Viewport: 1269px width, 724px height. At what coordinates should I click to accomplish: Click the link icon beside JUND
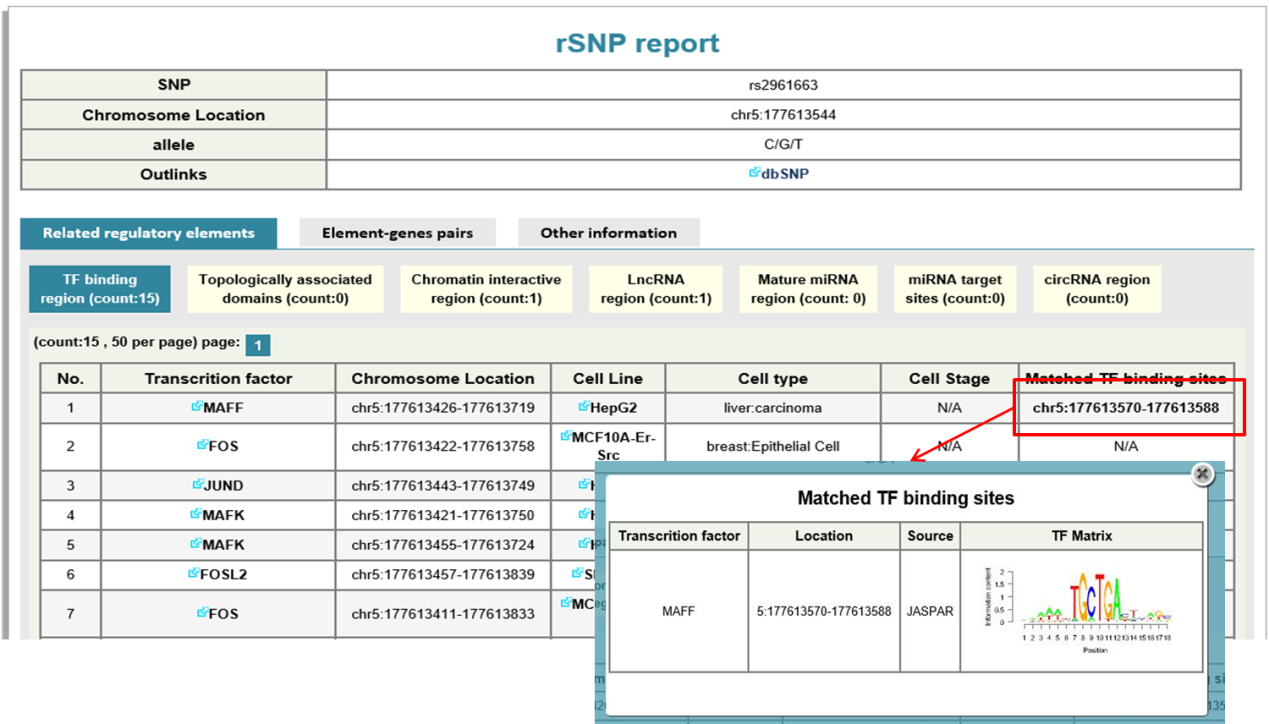(x=197, y=485)
